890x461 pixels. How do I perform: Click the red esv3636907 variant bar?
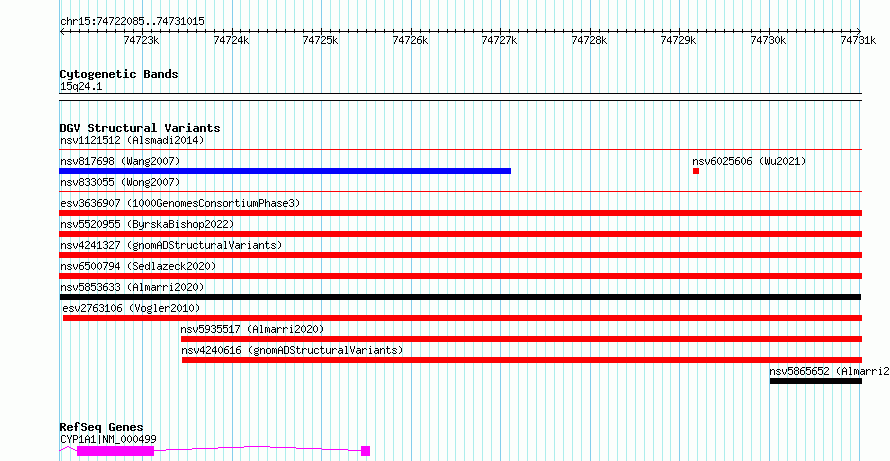[461, 213]
